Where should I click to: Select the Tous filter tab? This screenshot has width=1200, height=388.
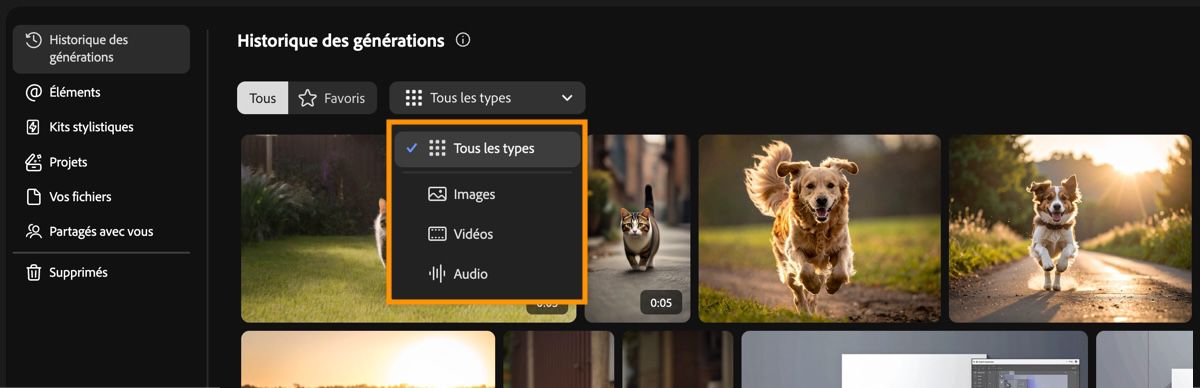263,98
